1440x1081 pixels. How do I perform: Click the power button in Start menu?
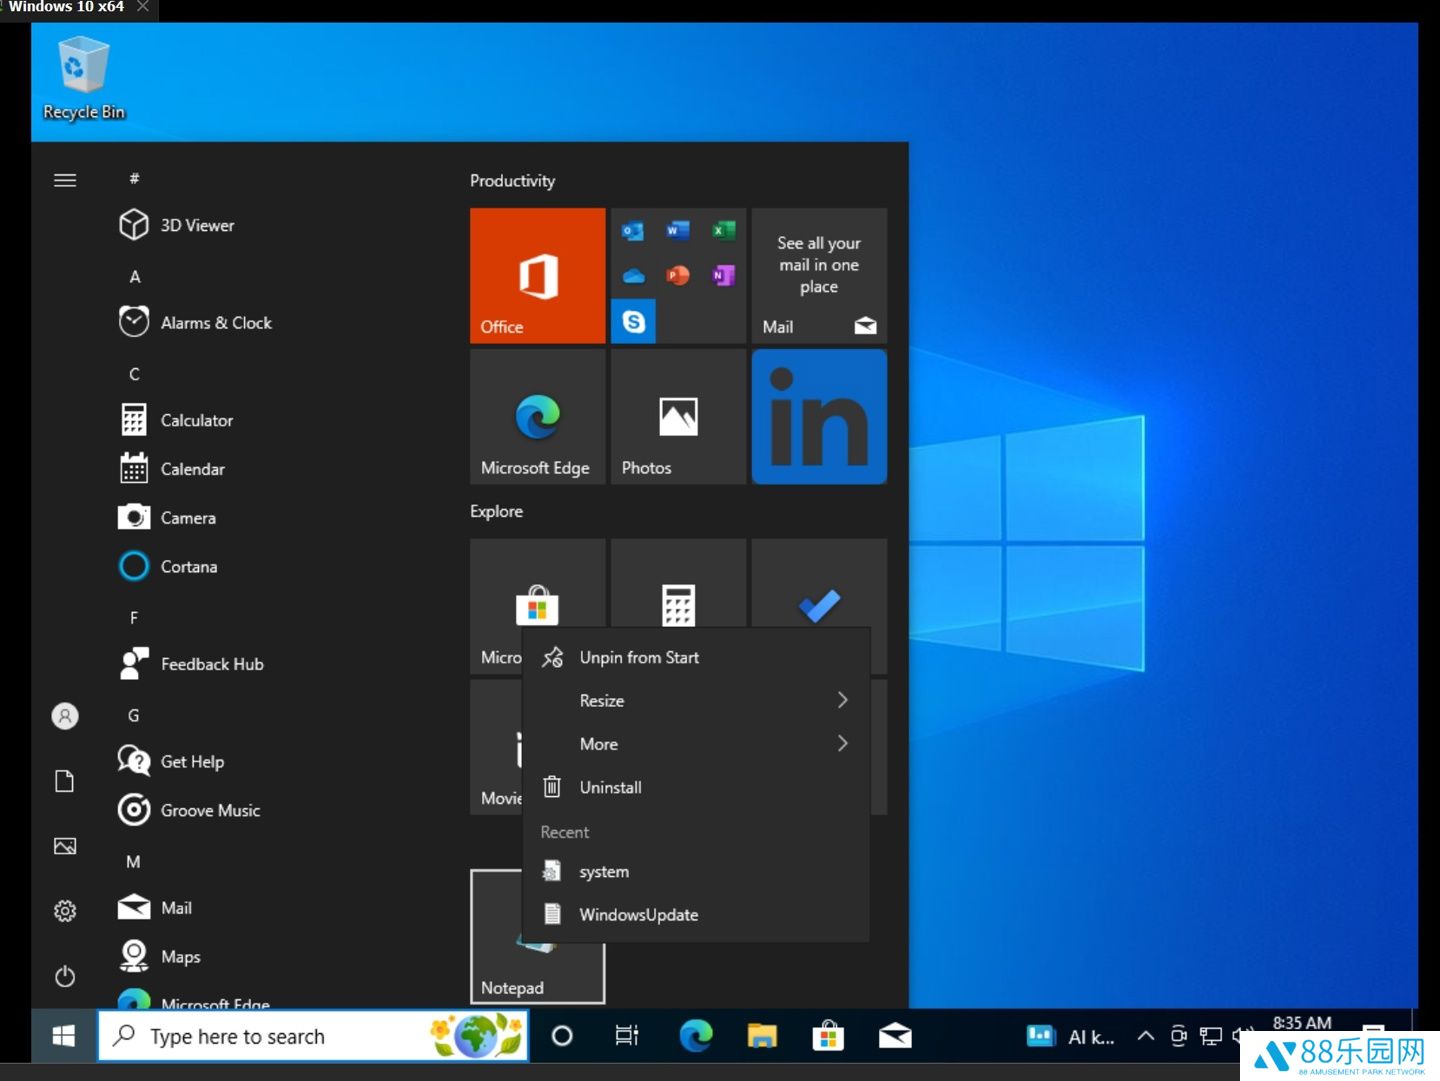click(64, 976)
